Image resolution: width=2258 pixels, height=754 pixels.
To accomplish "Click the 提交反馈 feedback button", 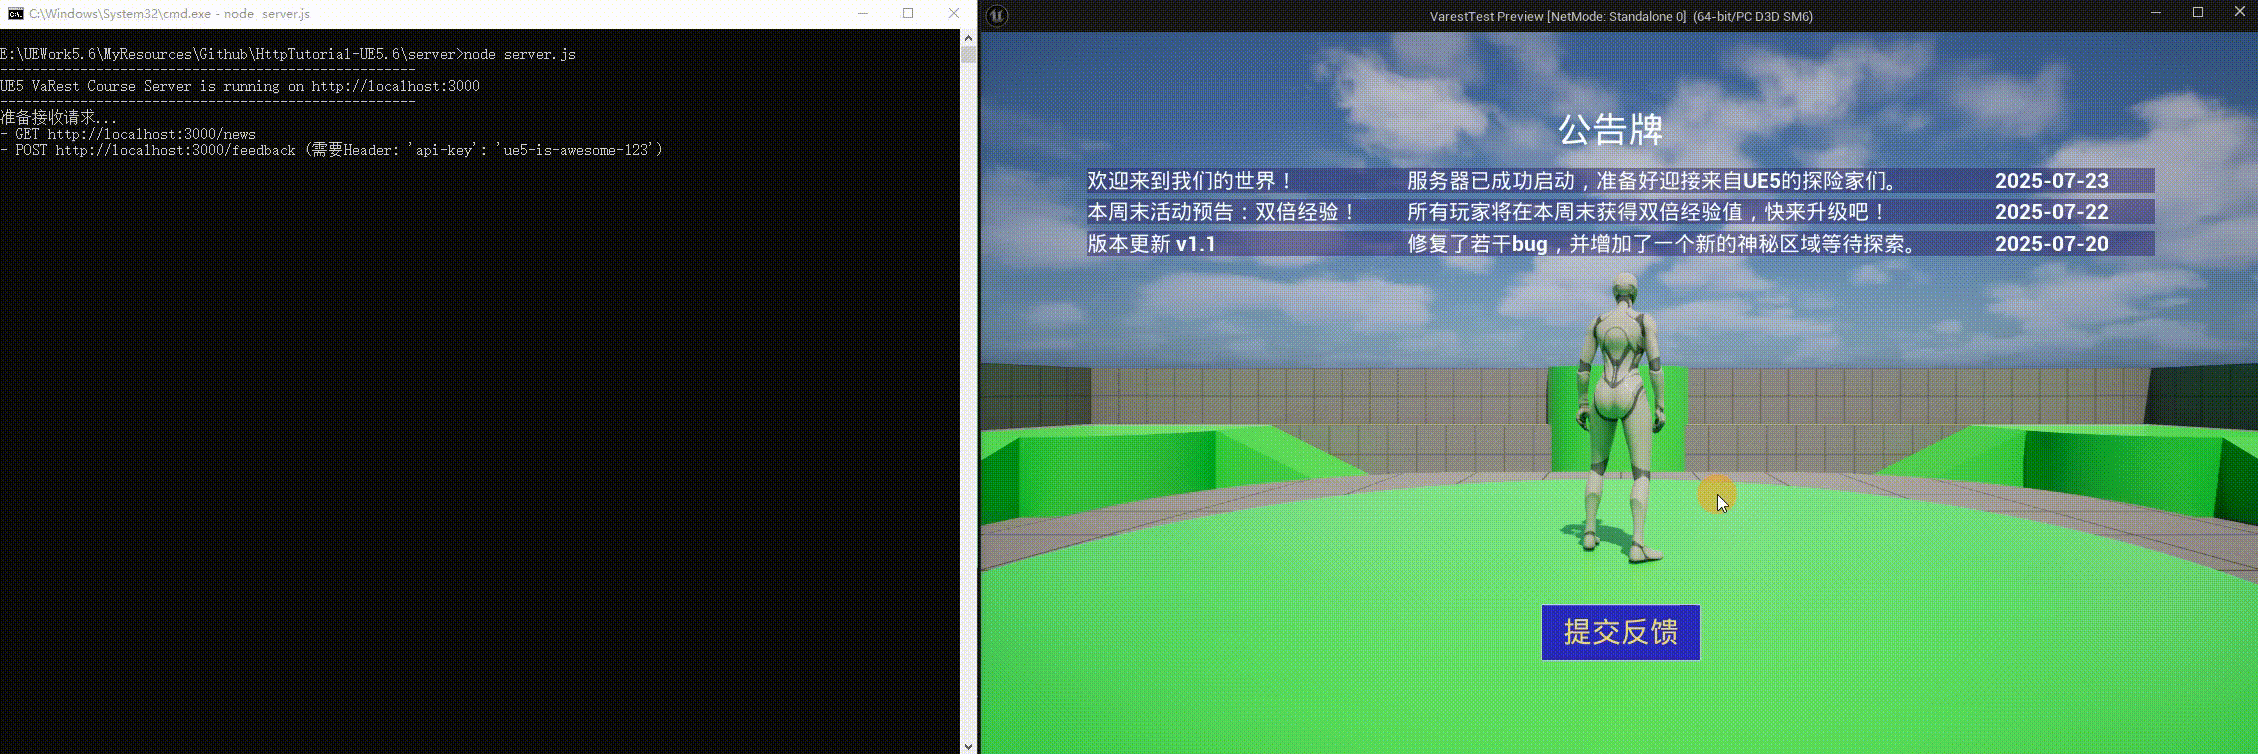I will 1620,632.
